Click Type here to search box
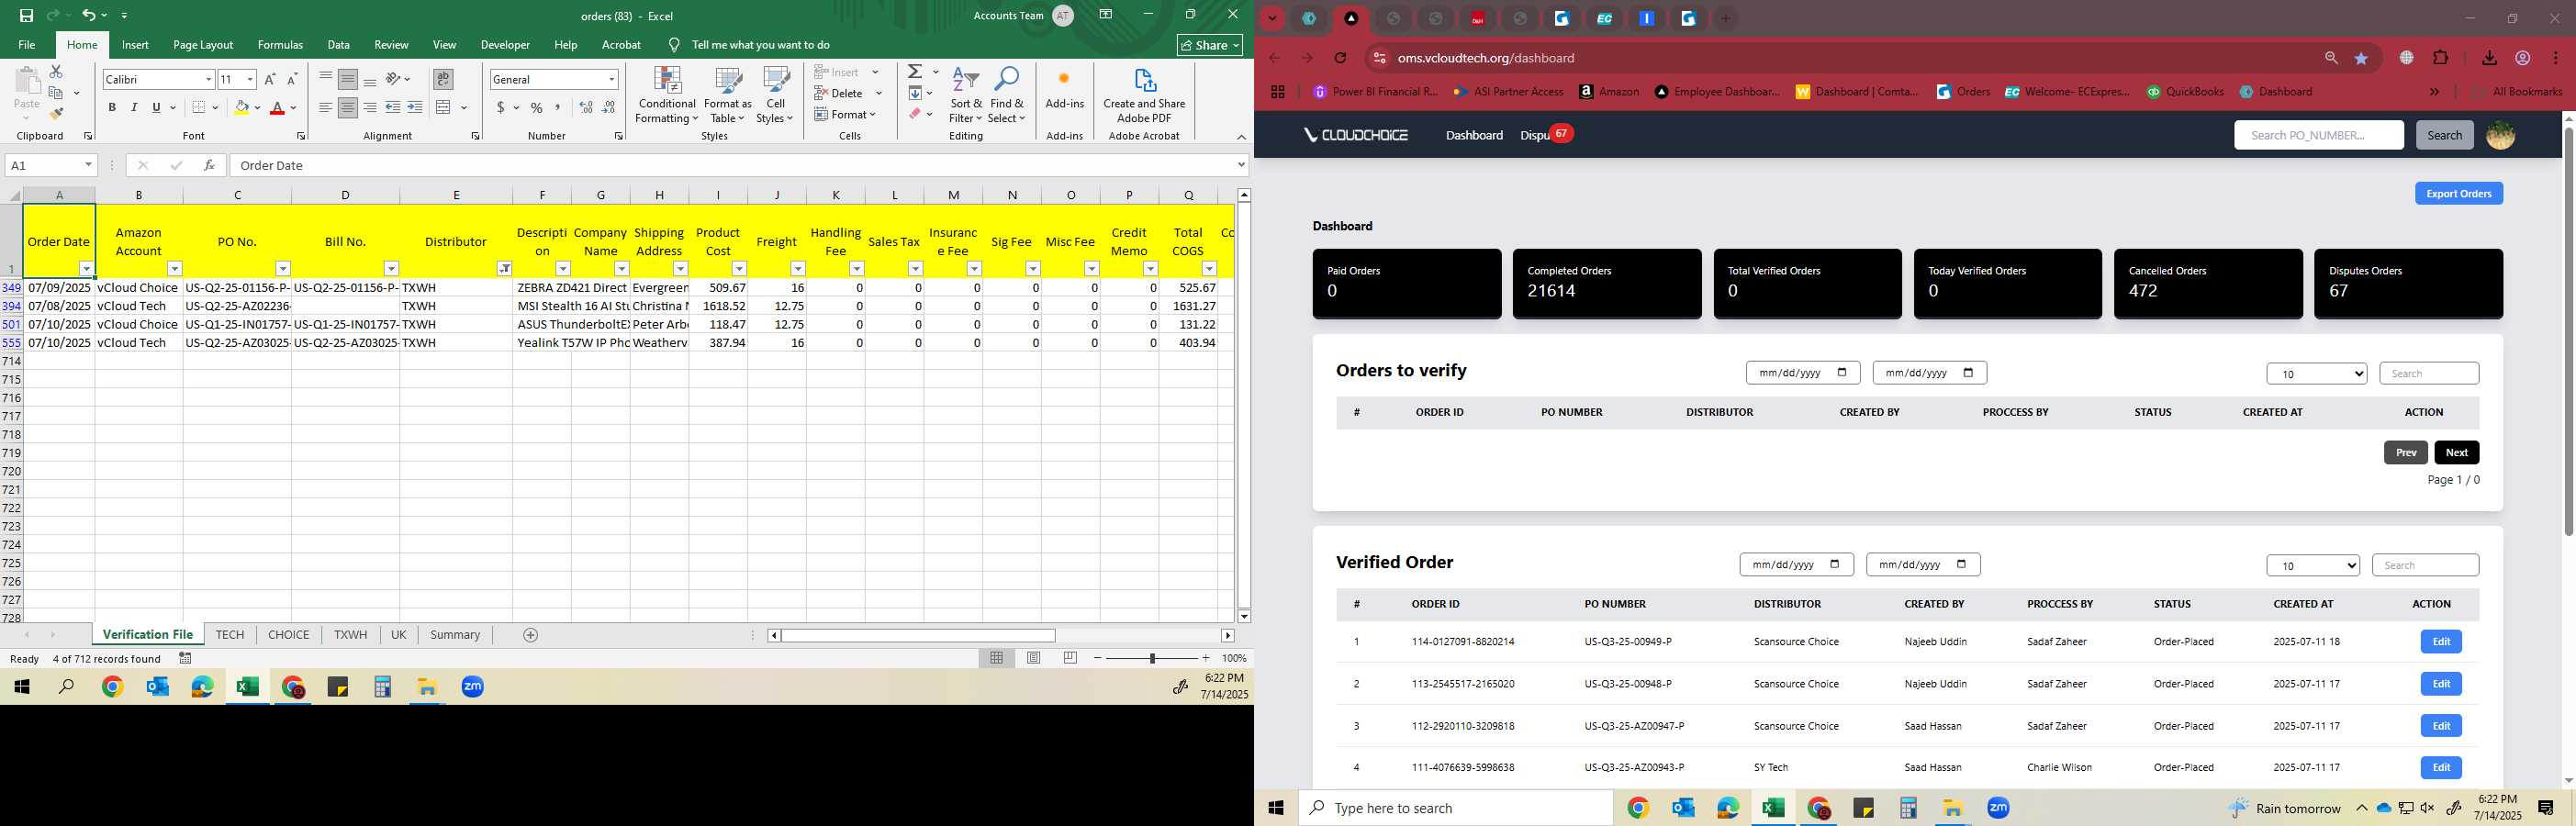This screenshot has height=826, width=2576. [1456, 808]
